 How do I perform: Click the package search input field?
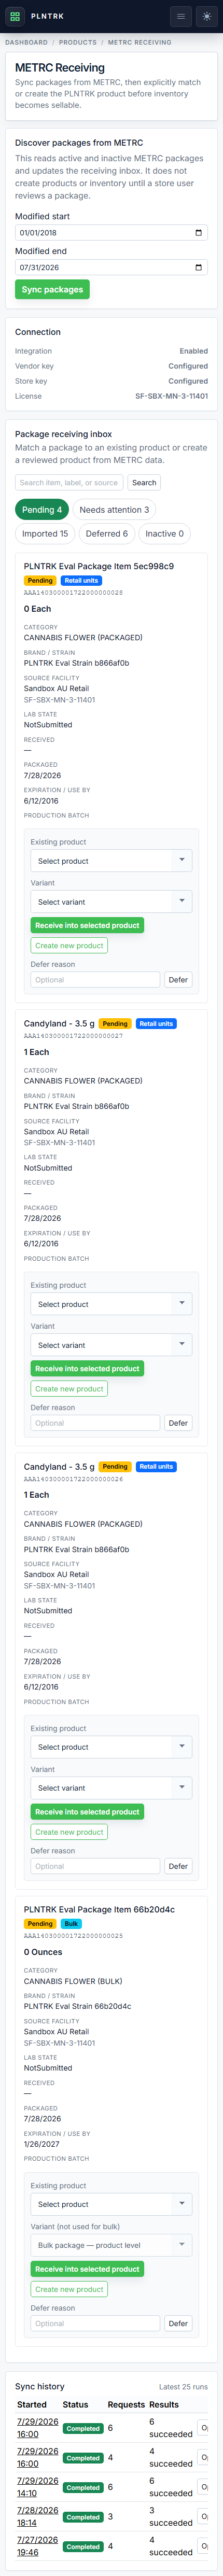69,482
